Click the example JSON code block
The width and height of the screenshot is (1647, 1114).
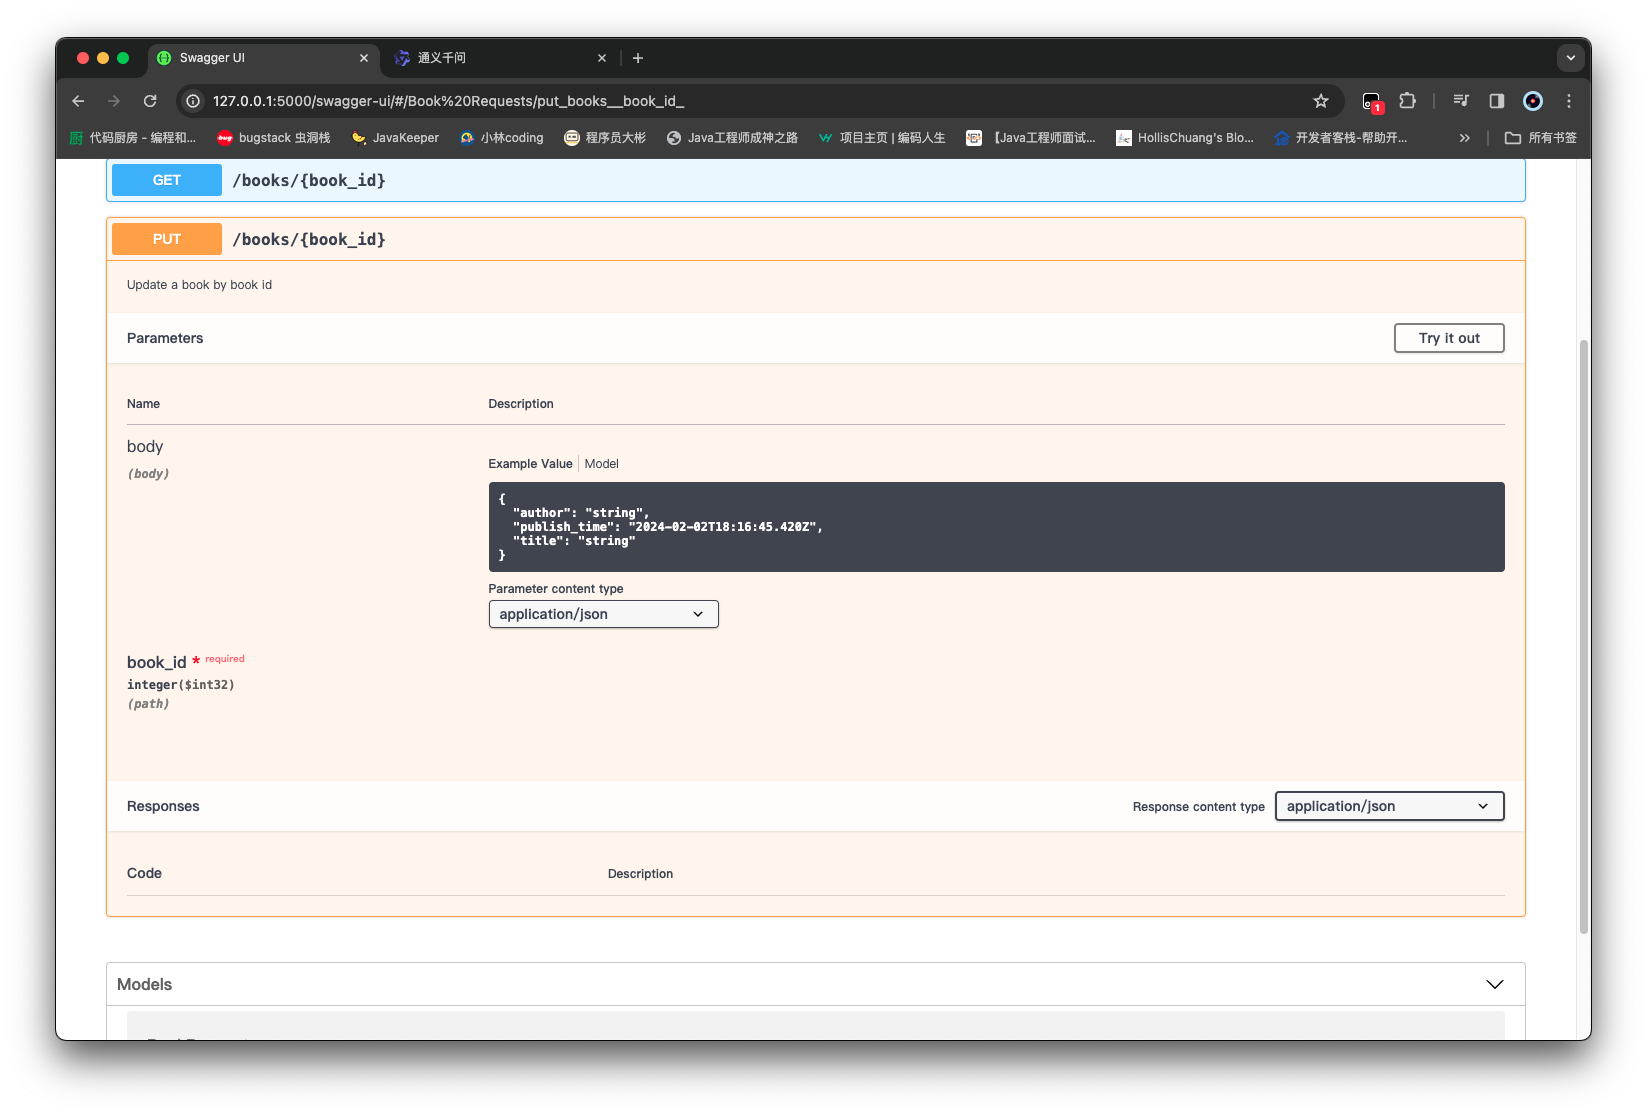[x=996, y=527]
